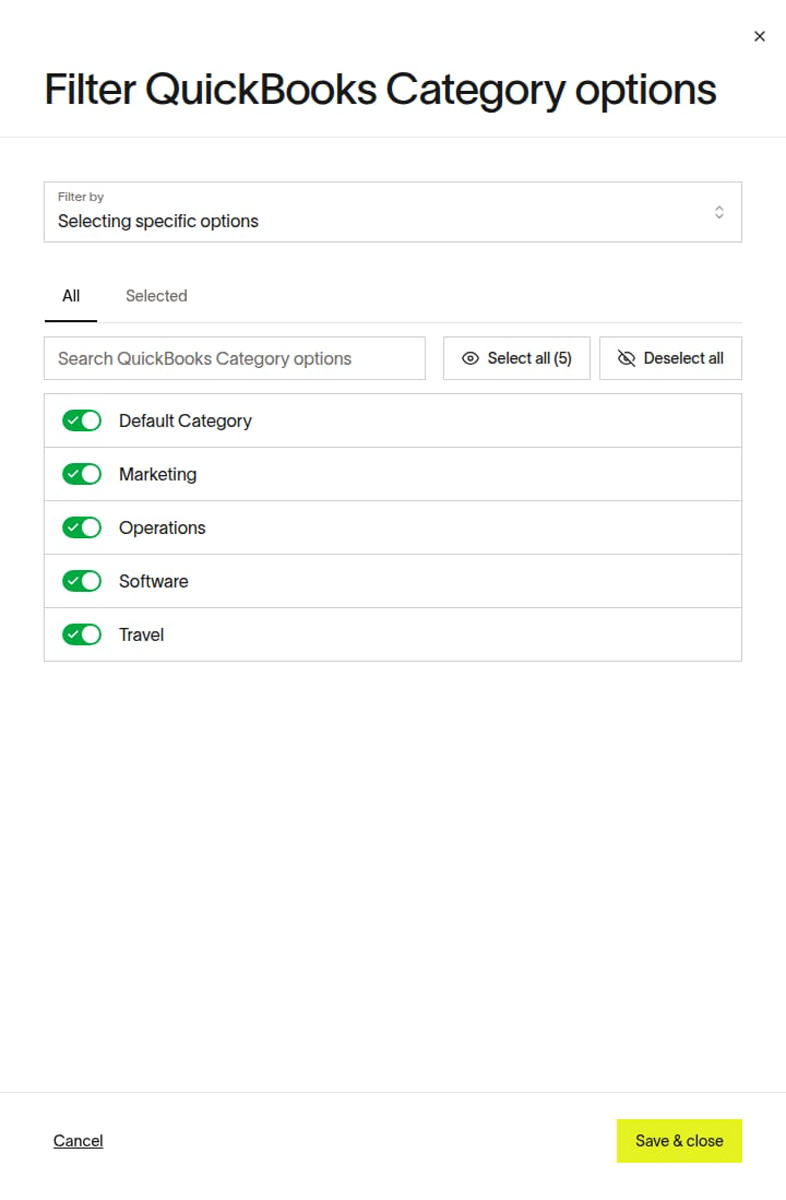The width and height of the screenshot is (786, 1200).
Task: Click the Save & close button
Action: coord(679,1141)
